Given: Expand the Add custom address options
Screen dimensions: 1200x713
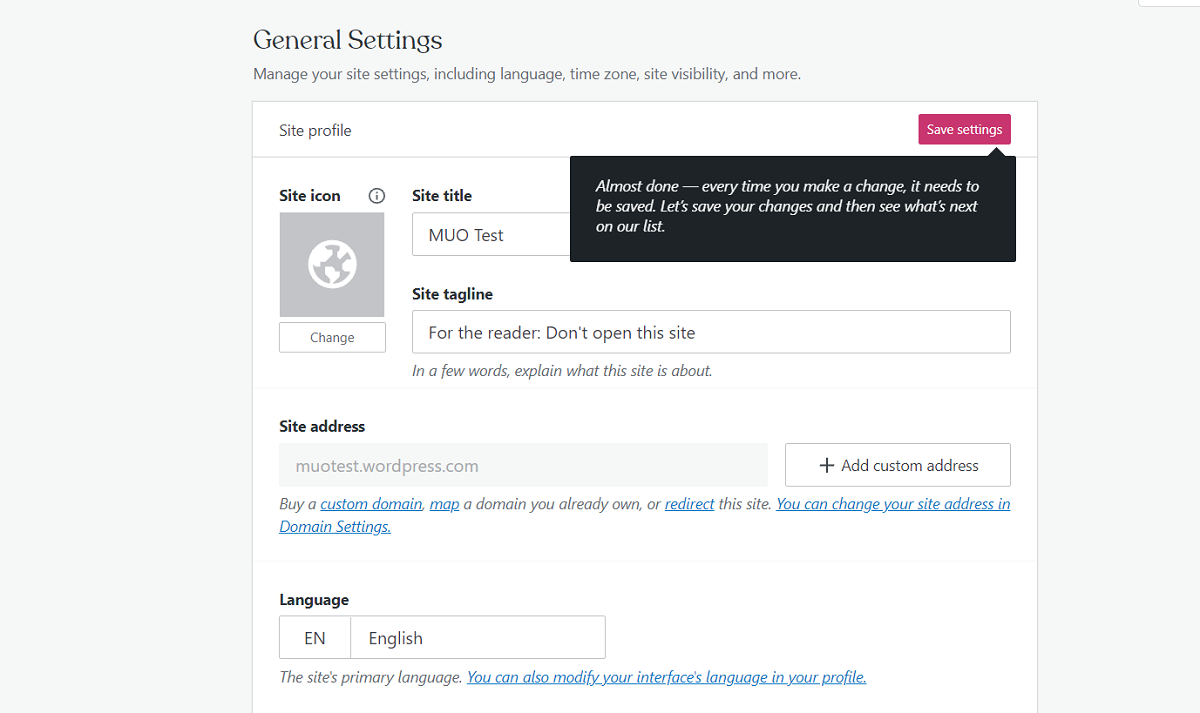Looking at the screenshot, I should [897, 464].
